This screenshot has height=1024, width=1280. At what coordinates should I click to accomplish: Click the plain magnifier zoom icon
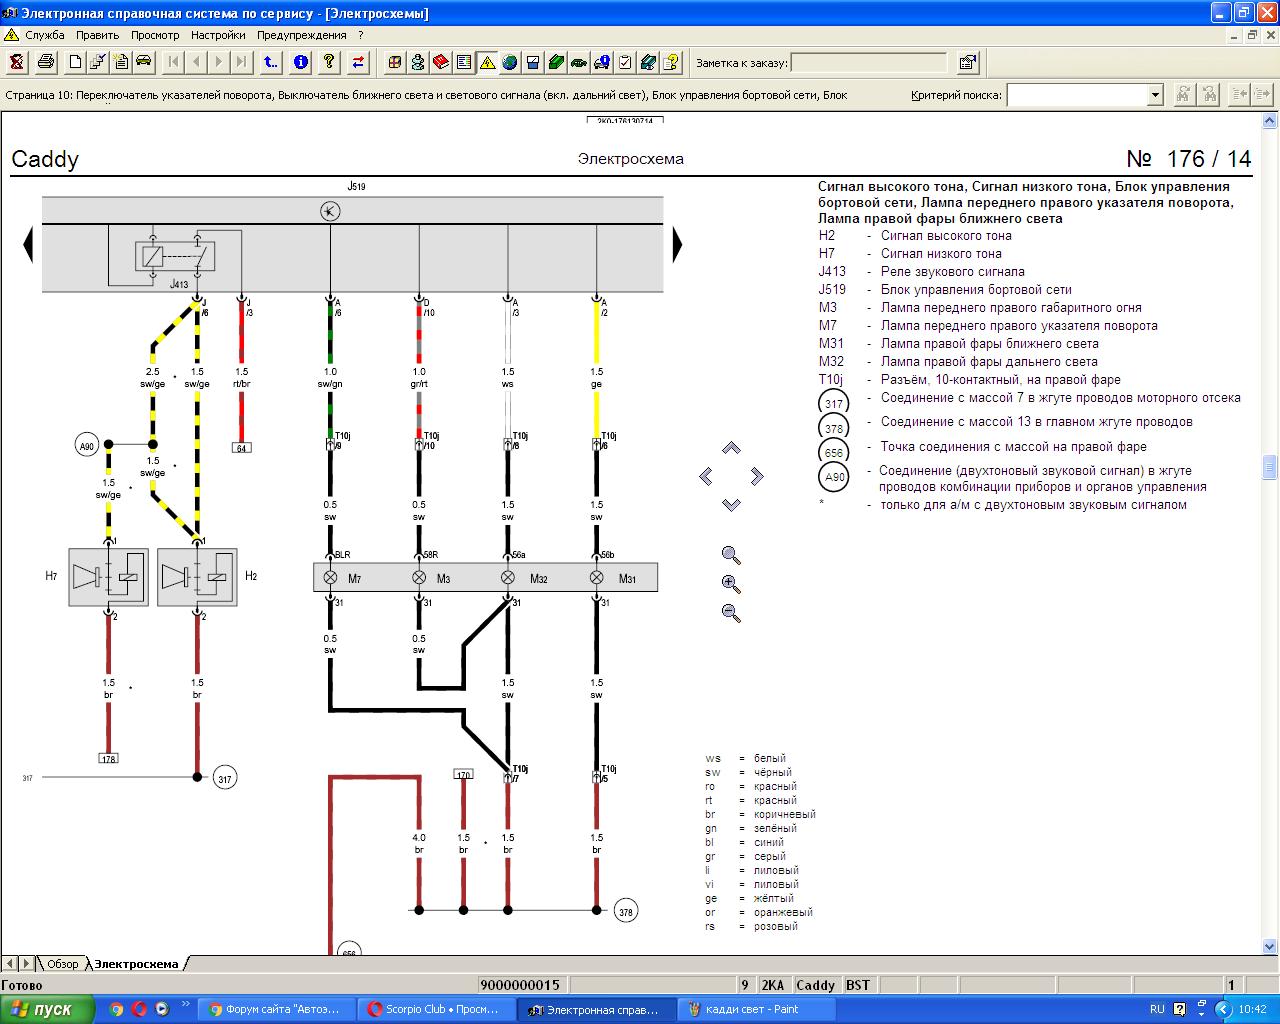point(731,555)
